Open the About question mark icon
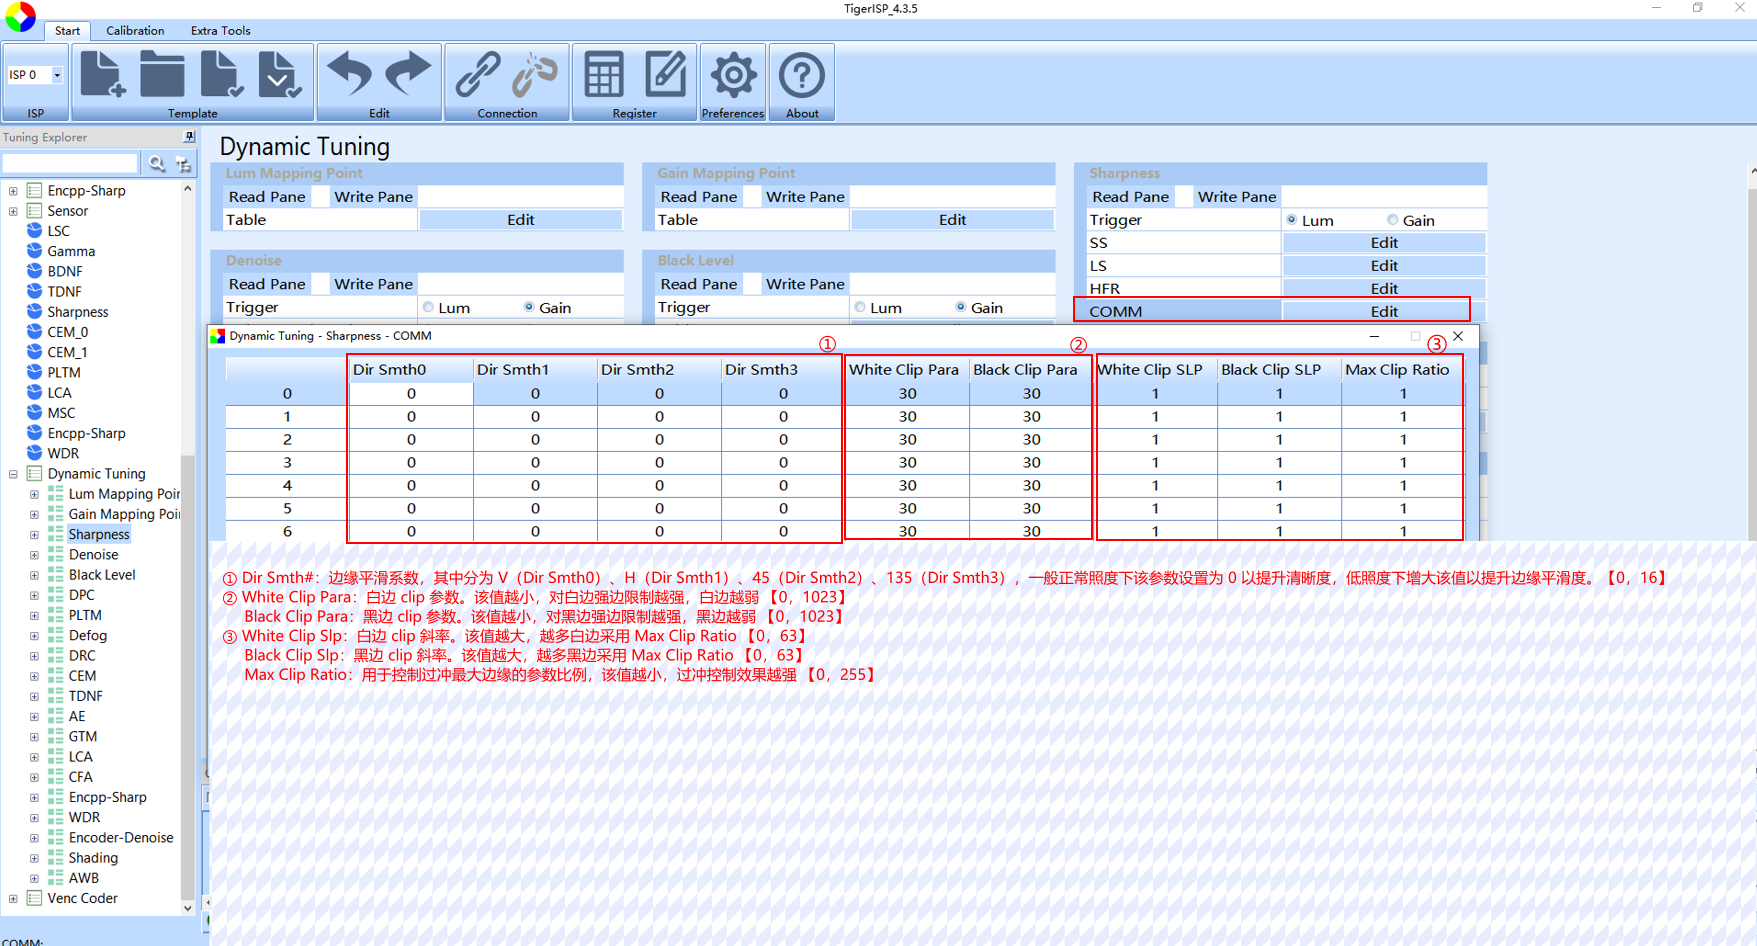This screenshot has height=946, width=1757. pos(802,76)
